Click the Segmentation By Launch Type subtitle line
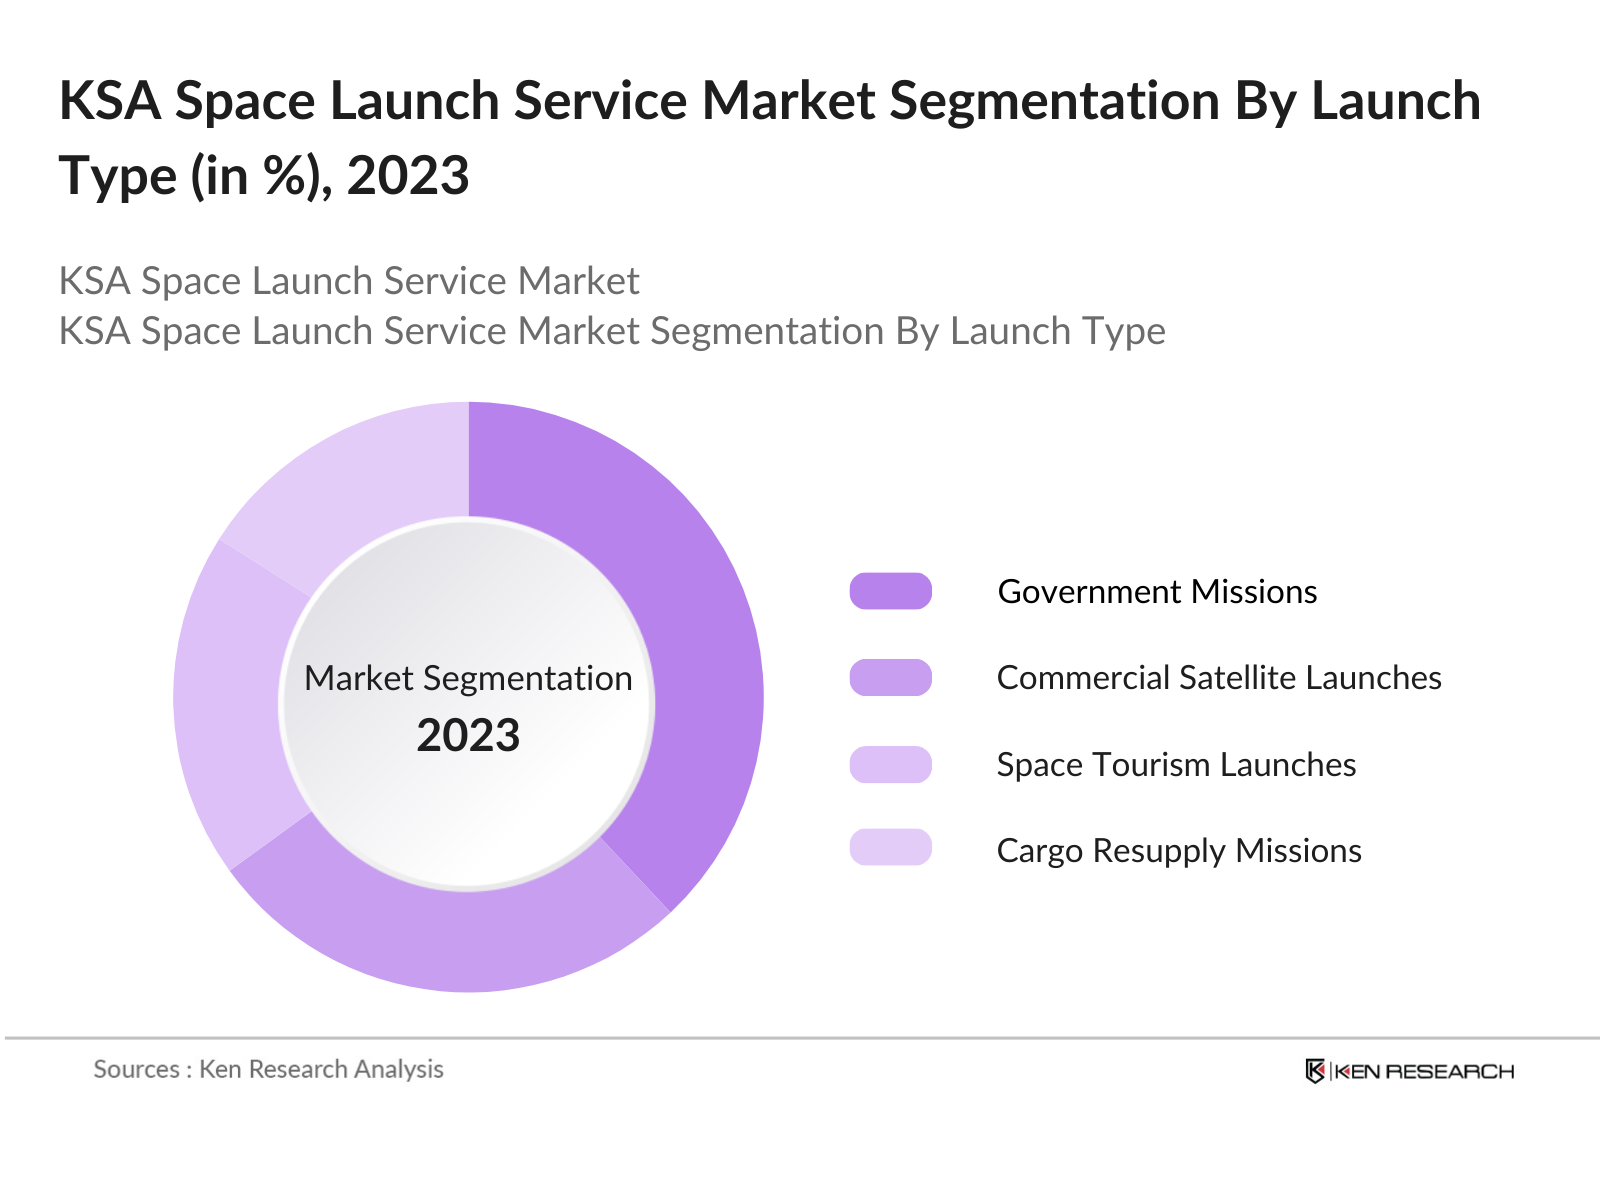This screenshot has height=1200, width=1600. (613, 330)
